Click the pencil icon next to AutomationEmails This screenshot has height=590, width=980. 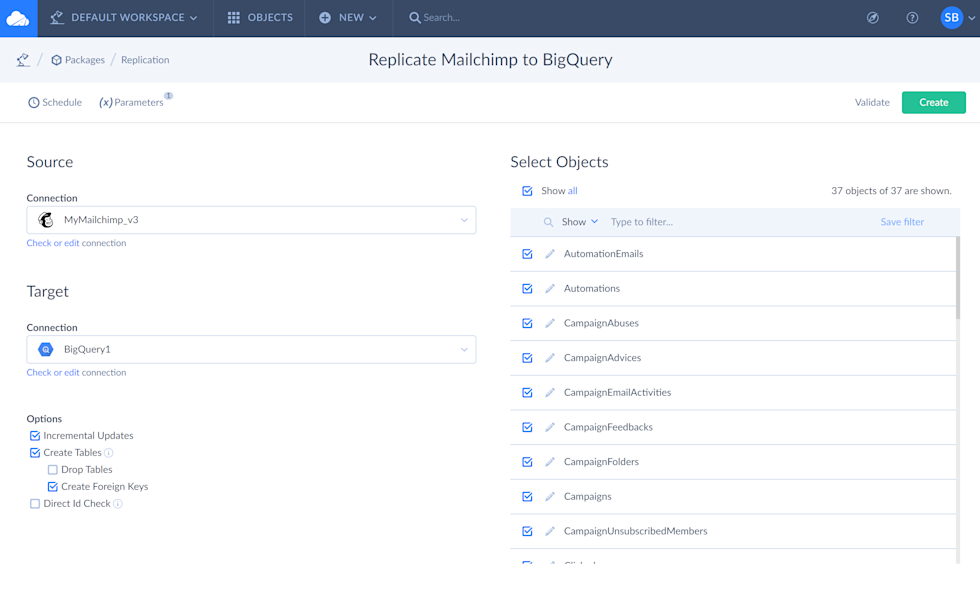pyautogui.click(x=550, y=254)
